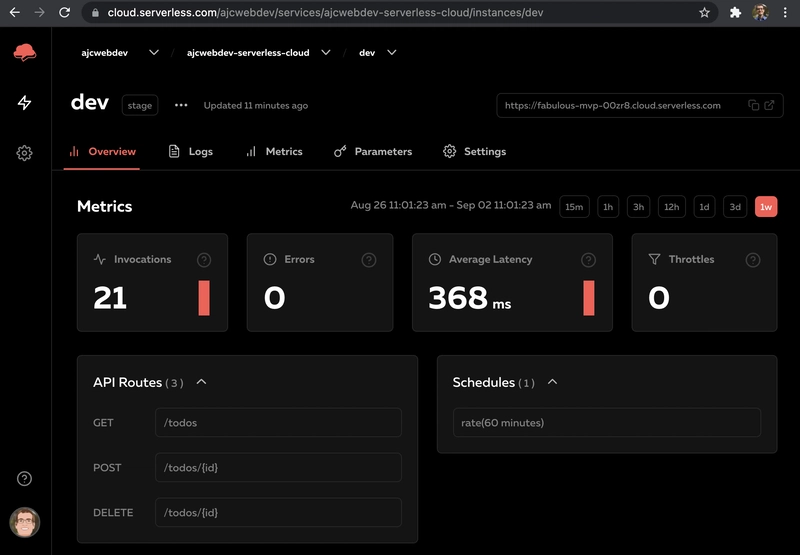Viewport: 800px width, 555px height.
Task: Bookmark the page with the star icon
Action: (705, 12)
